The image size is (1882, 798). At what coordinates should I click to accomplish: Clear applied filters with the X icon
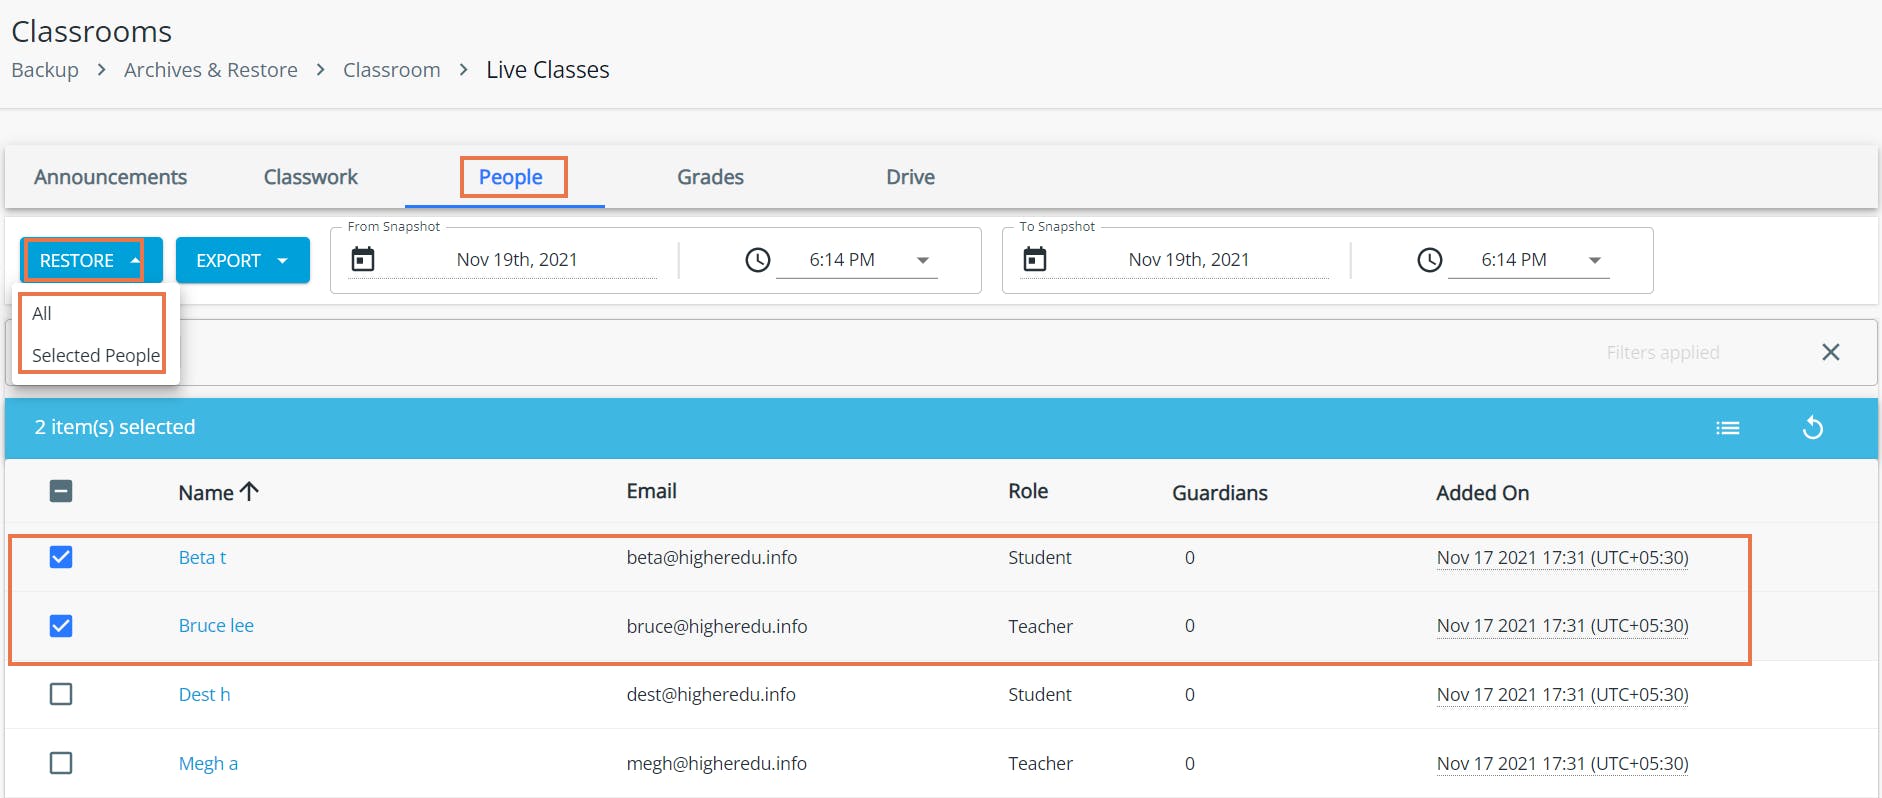(1830, 352)
